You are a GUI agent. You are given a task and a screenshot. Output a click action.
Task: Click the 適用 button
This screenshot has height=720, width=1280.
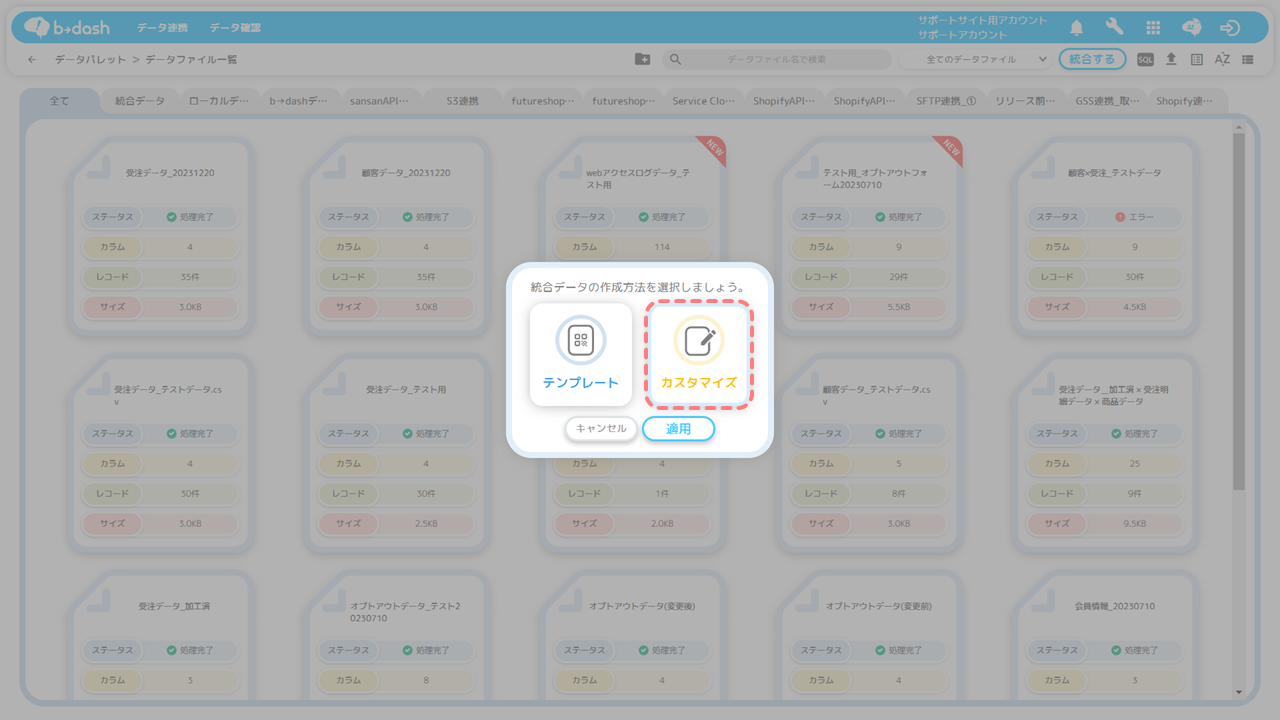coord(679,429)
